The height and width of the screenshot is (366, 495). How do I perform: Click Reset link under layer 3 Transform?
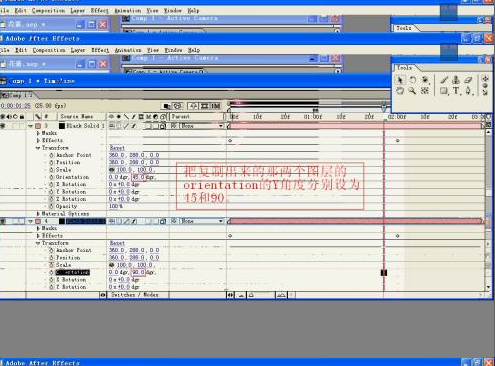[117, 148]
